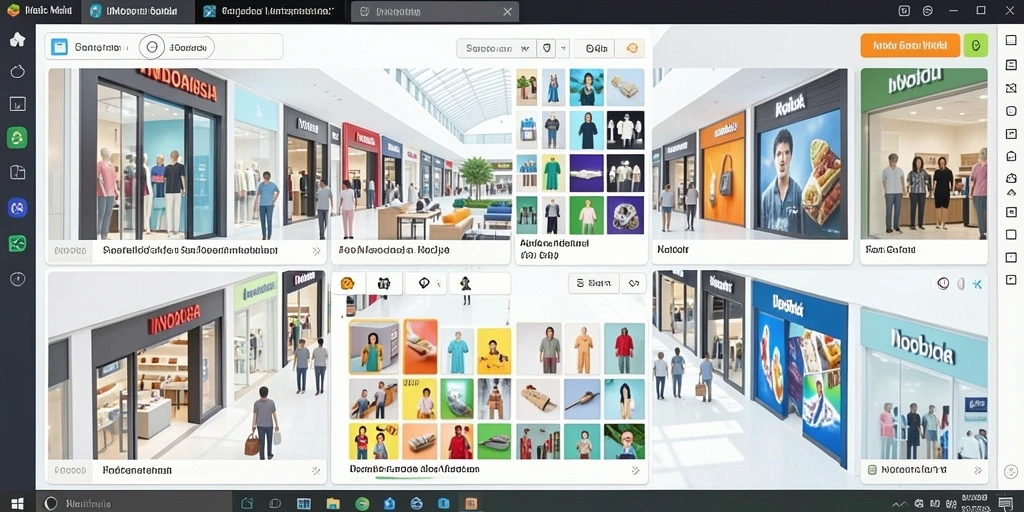This screenshot has width=1024, height=512.
Task: Select the green recycle-arrows sidebar icon
Action: coord(17,138)
